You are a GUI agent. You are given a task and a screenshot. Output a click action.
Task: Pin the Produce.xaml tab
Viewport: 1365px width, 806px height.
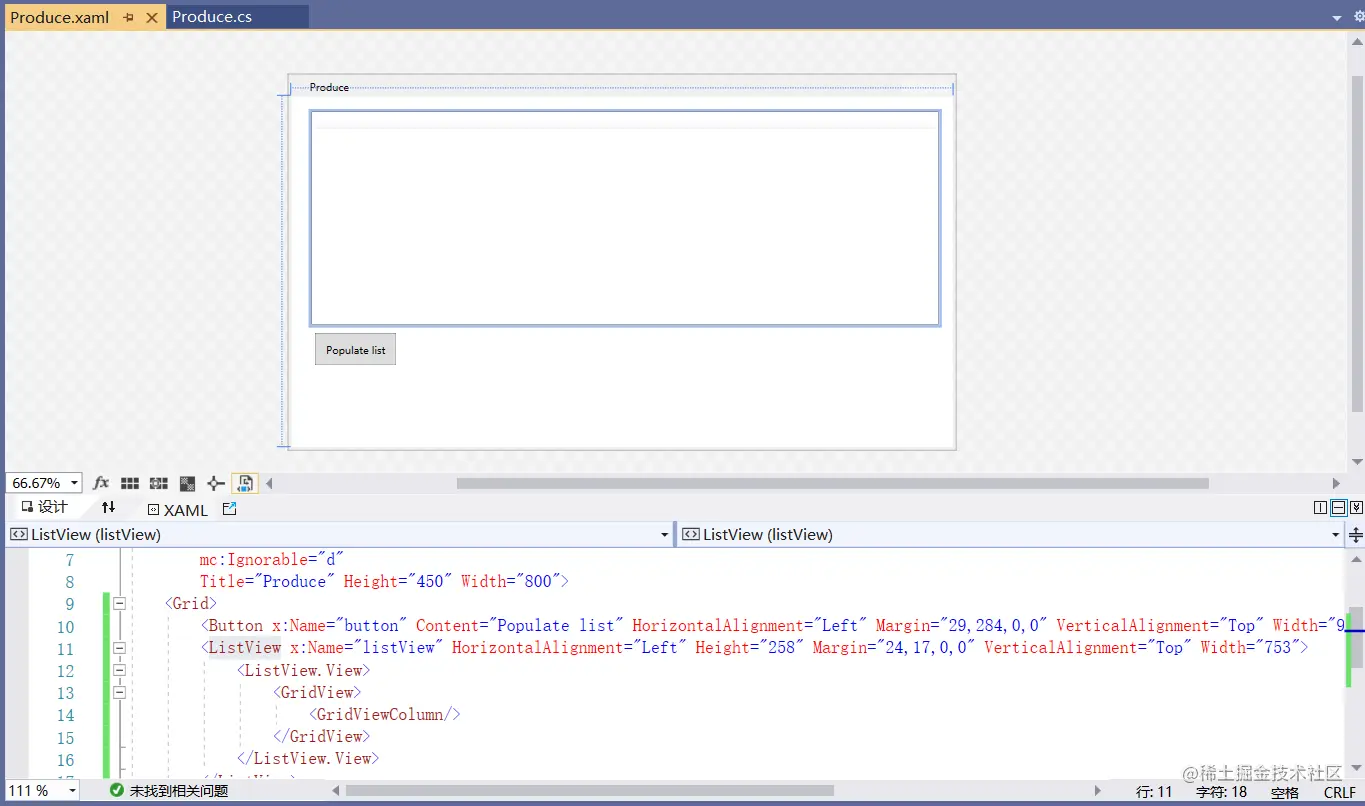coord(129,18)
